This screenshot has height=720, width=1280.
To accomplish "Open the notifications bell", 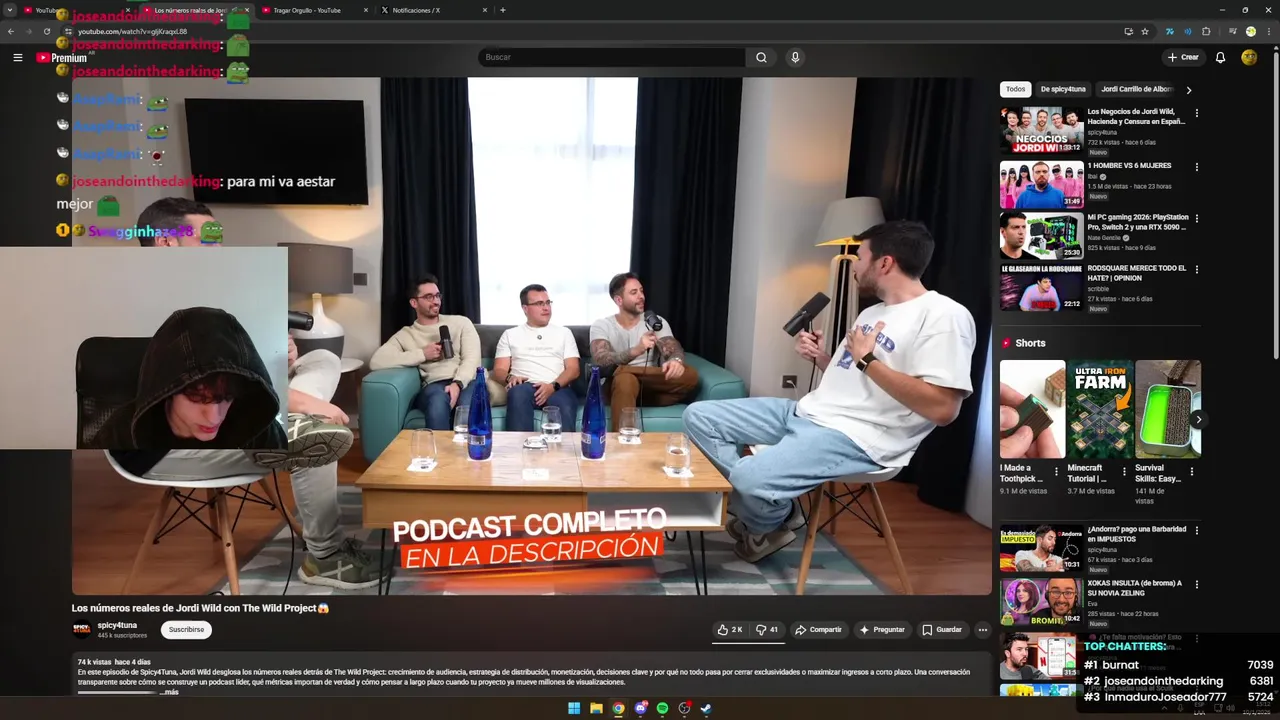I will click(1220, 57).
